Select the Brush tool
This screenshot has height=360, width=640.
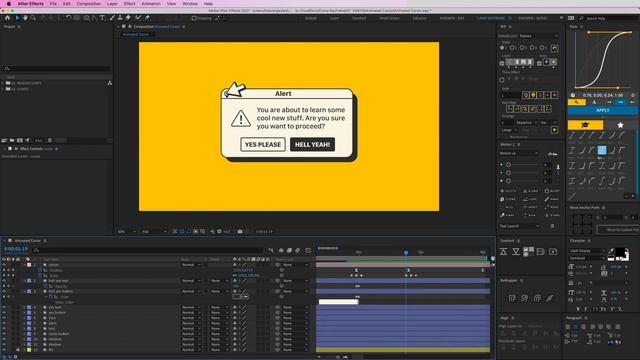(x=112, y=18)
